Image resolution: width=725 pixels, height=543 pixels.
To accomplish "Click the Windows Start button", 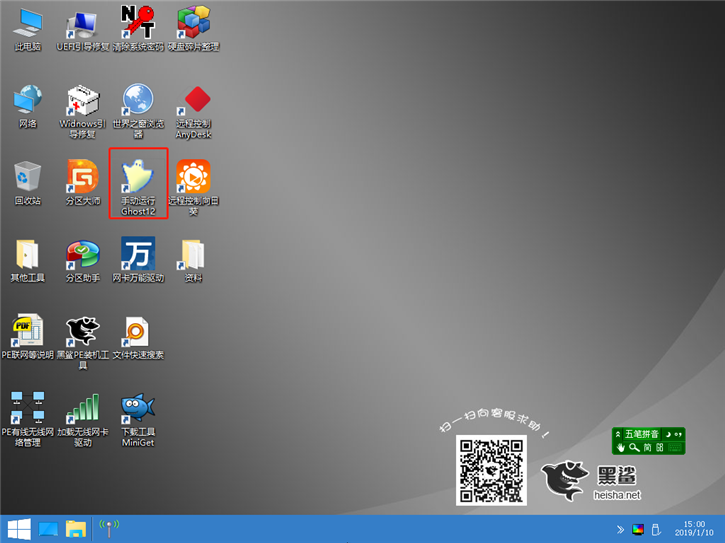I will [17, 529].
